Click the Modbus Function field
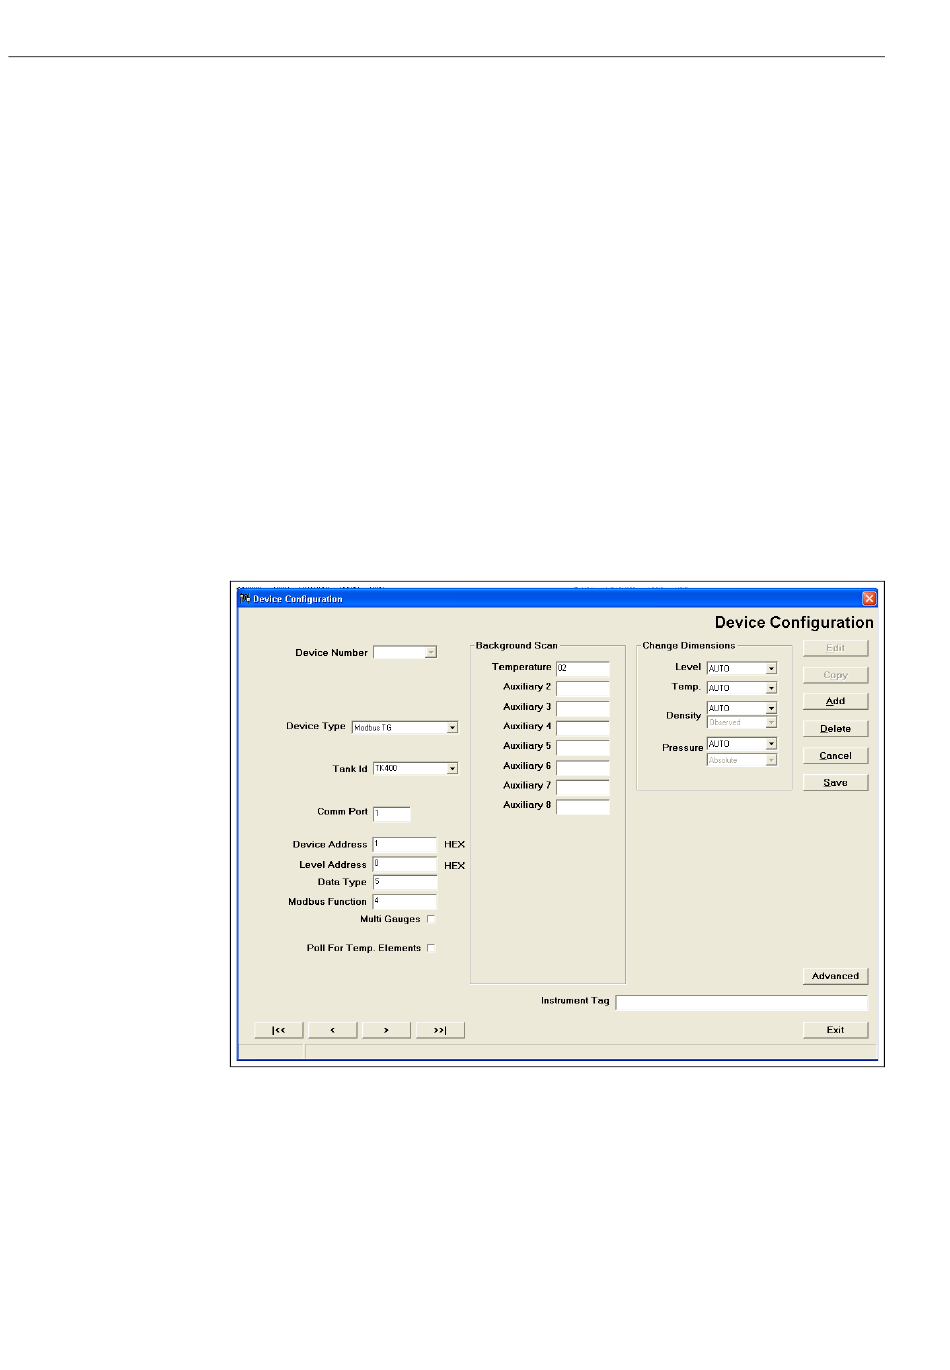The image size is (950, 1370). point(405,902)
